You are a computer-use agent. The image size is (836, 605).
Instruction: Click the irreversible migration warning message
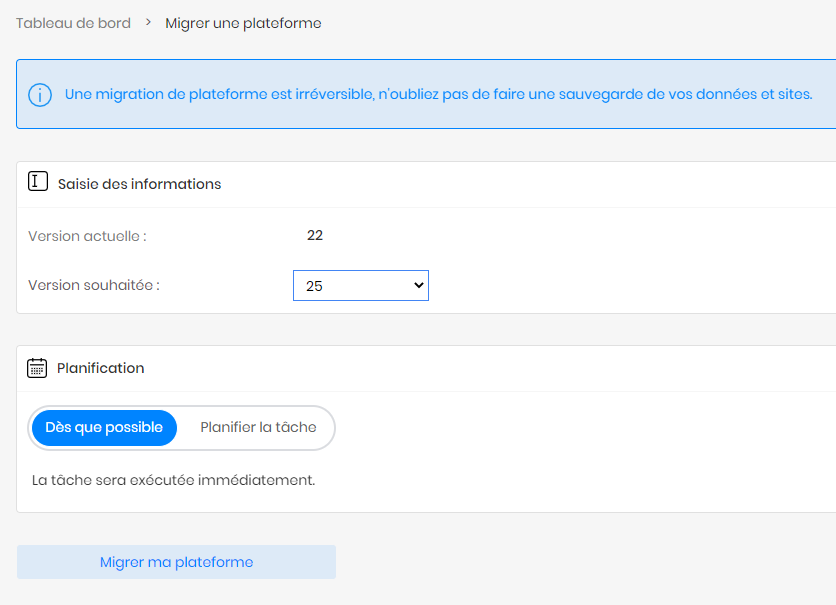[x=438, y=94]
